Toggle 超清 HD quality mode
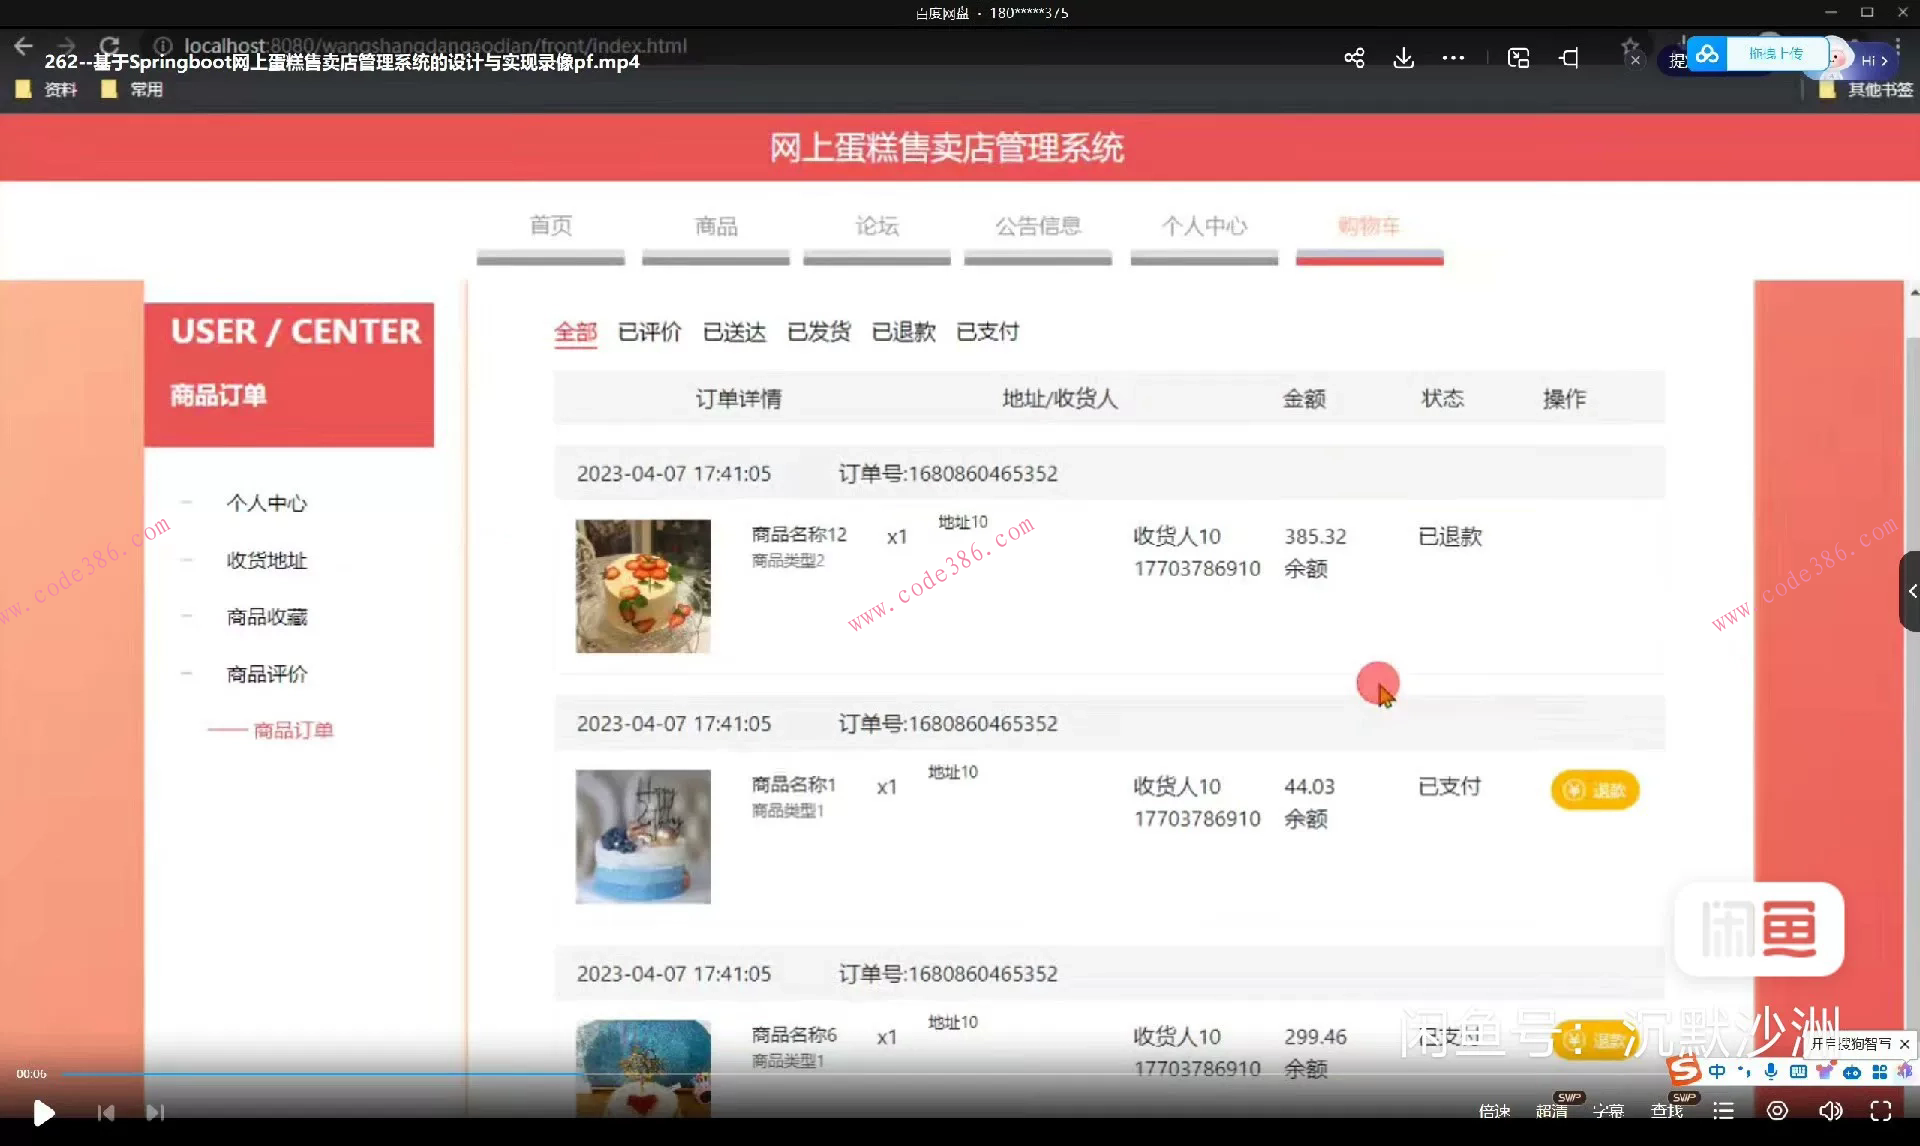This screenshot has height=1146, width=1920. point(1553,1110)
